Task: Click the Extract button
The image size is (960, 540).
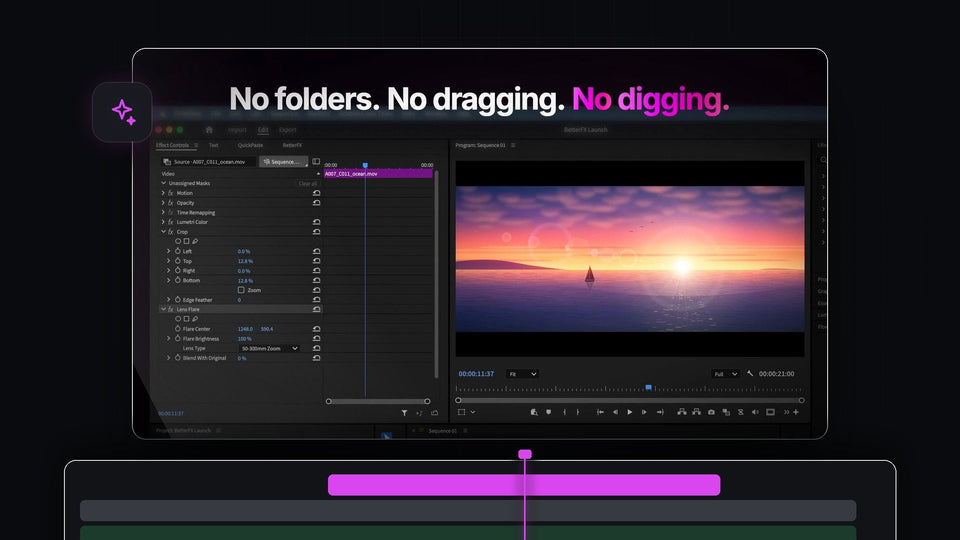Action: (x=696, y=412)
